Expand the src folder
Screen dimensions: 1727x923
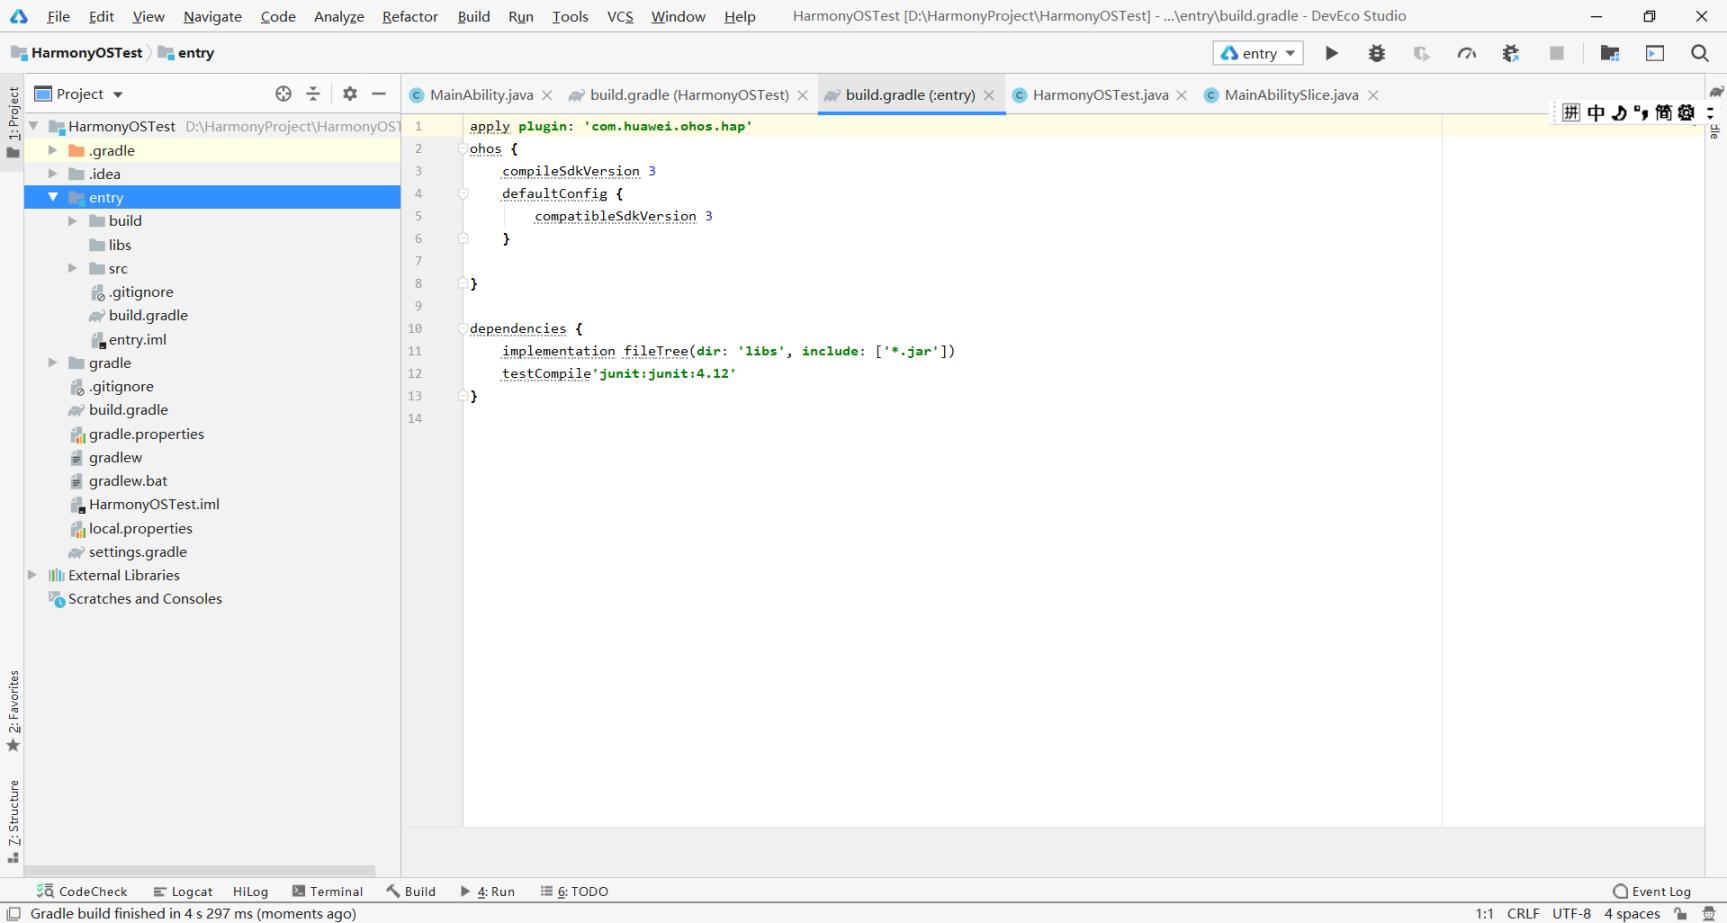[73, 268]
